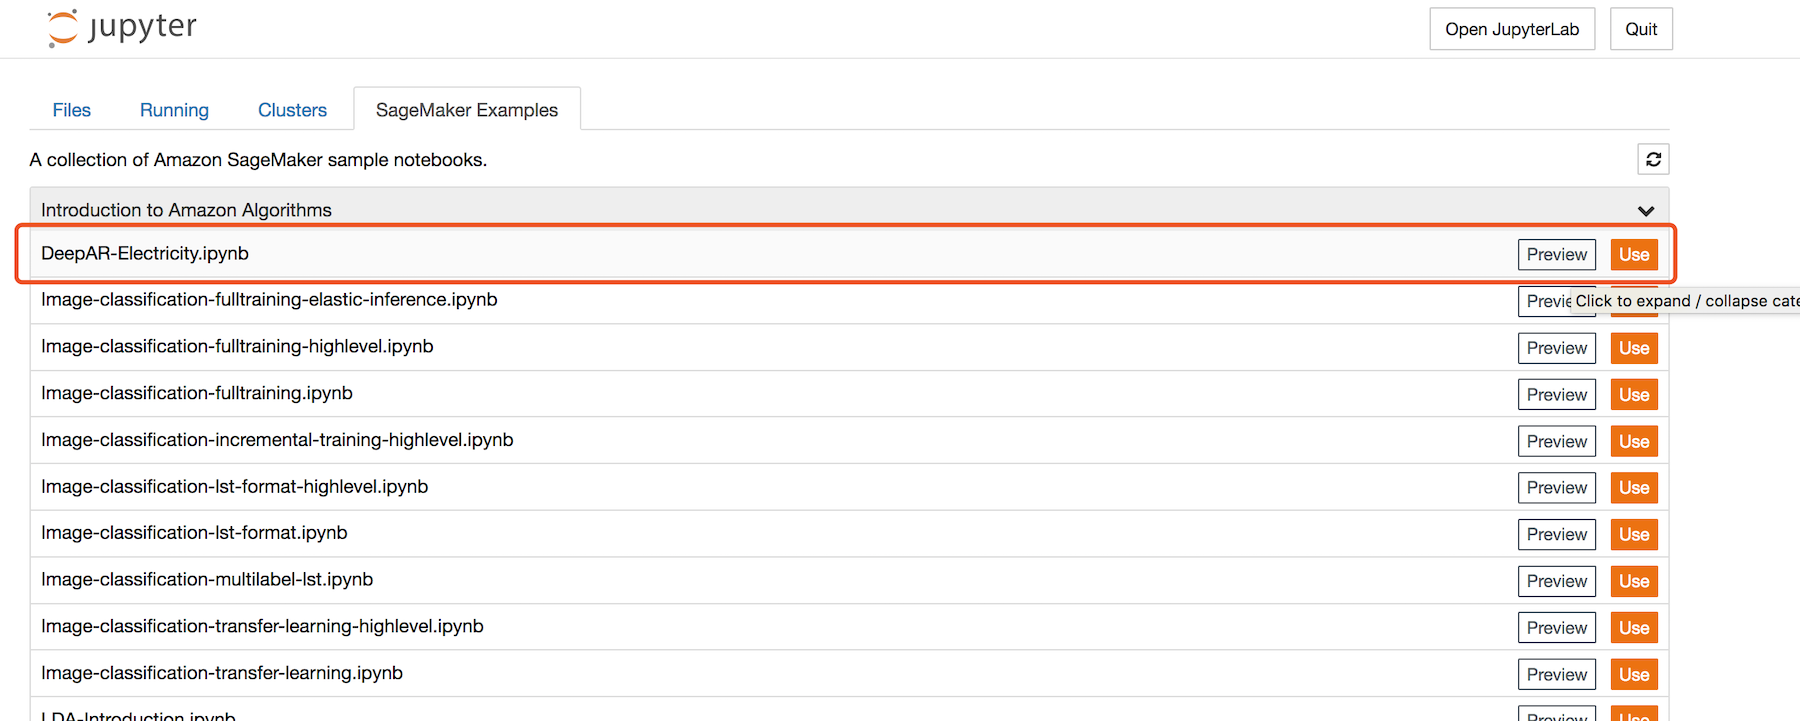Switch to the Running tab
1800x721 pixels.
(x=174, y=110)
